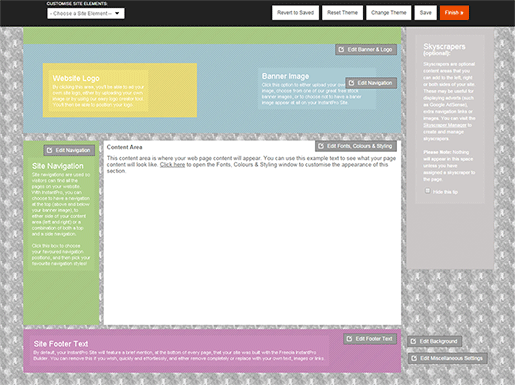
Task: Open the Change Theme option
Action: [389, 13]
